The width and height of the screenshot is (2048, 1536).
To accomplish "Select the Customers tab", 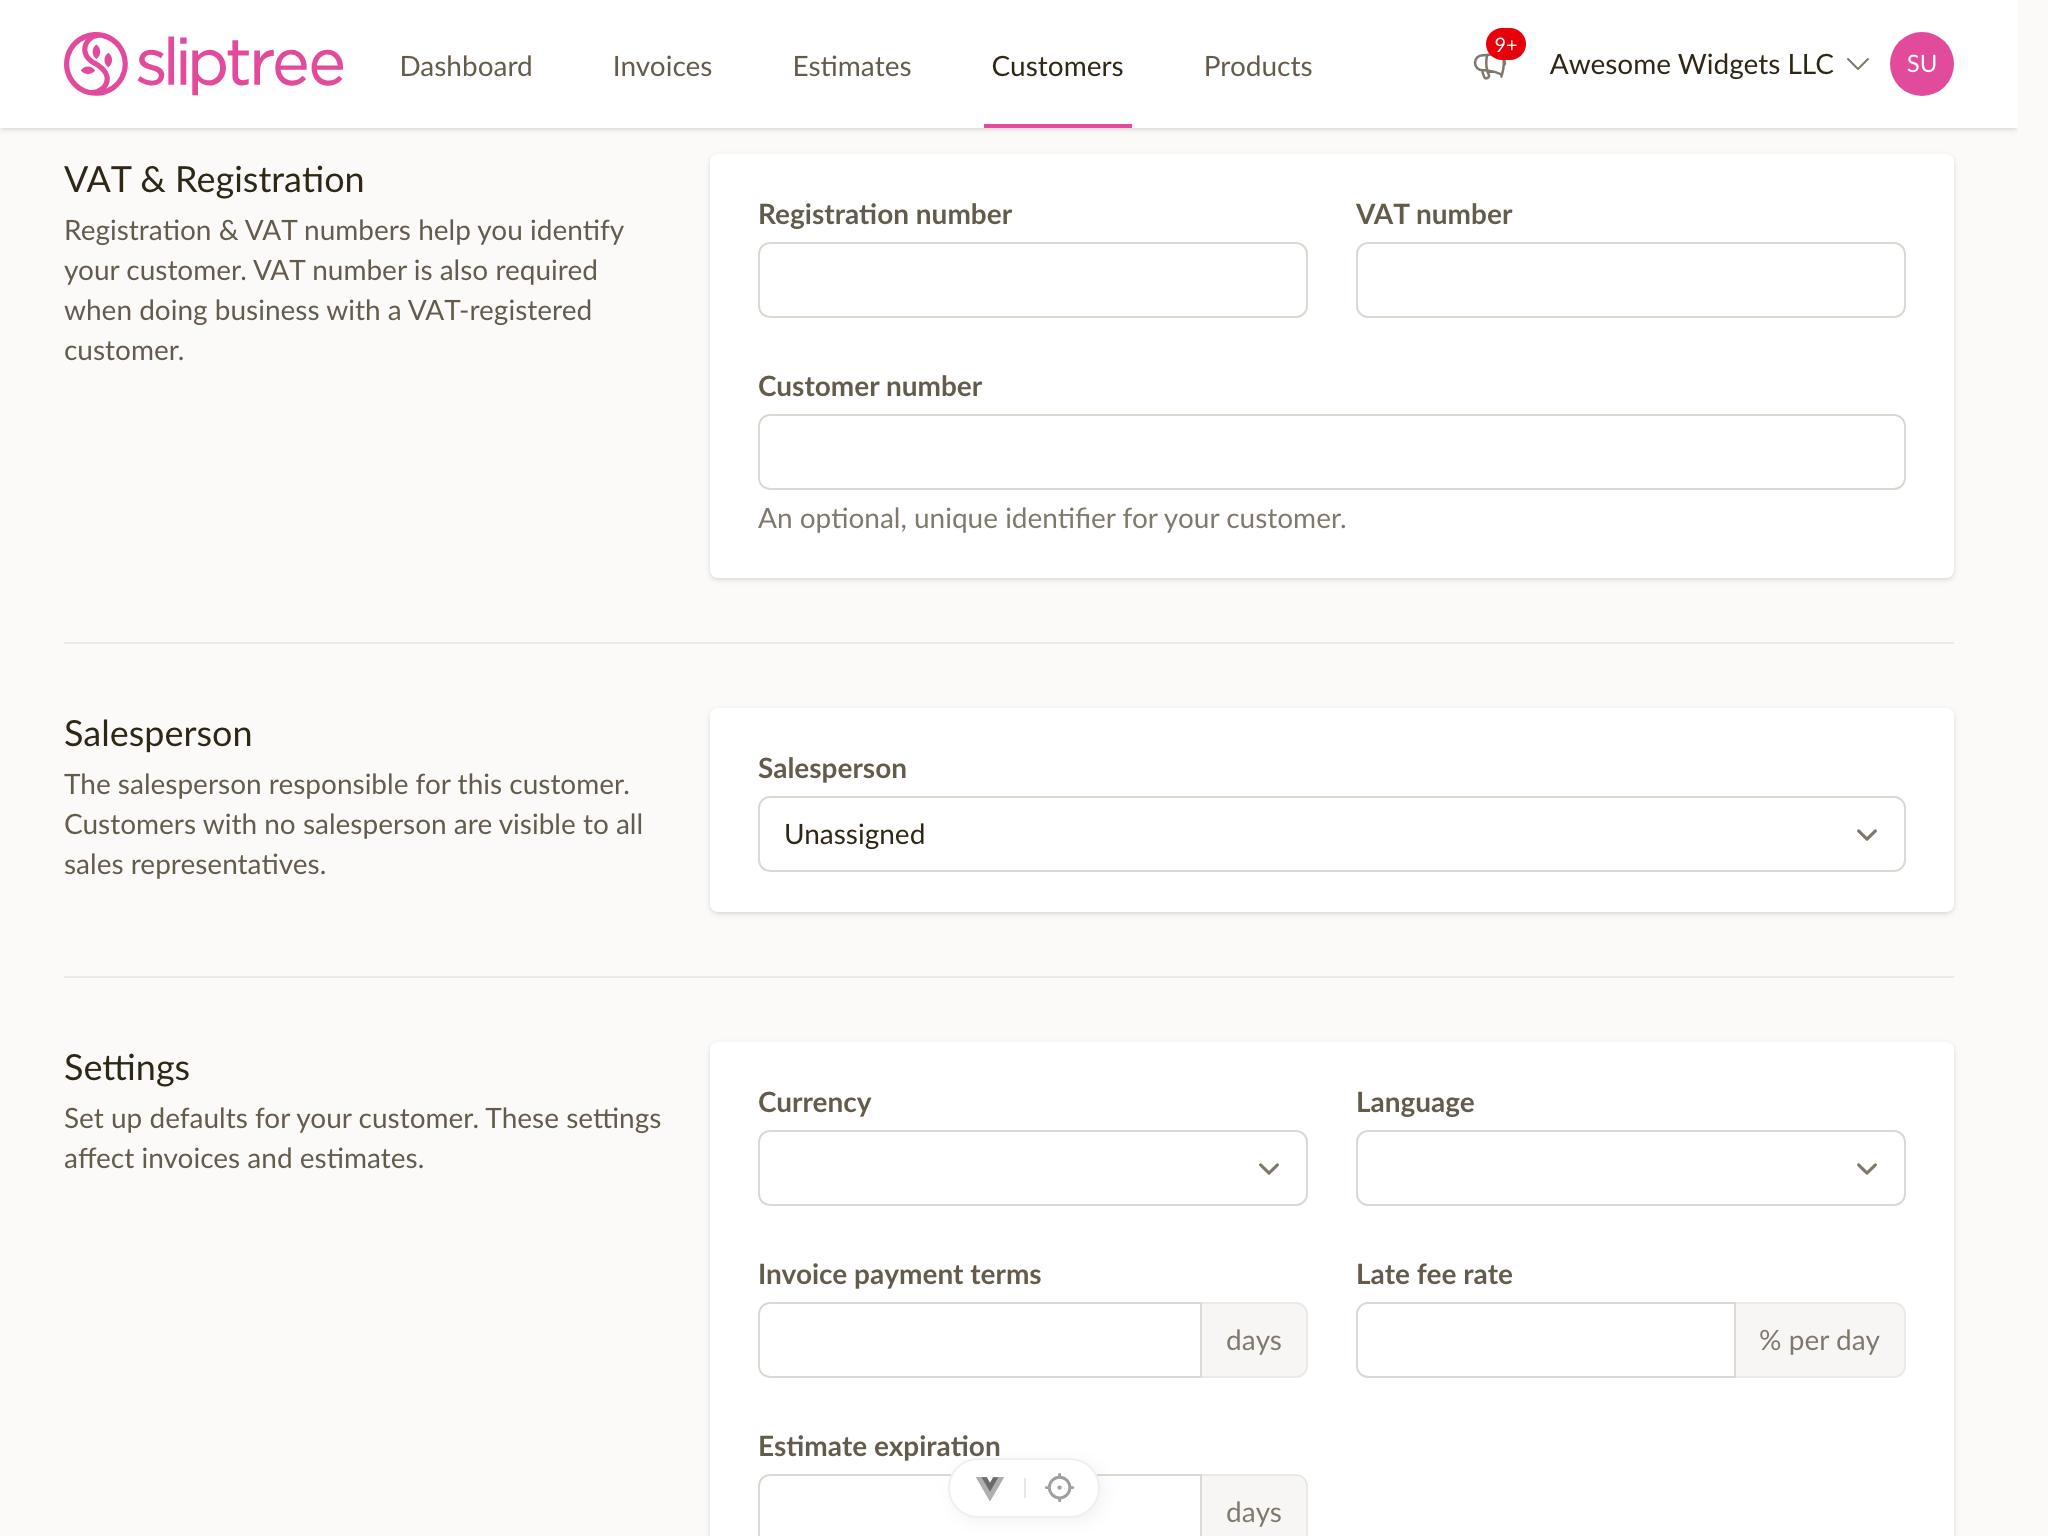I will click(x=1057, y=66).
